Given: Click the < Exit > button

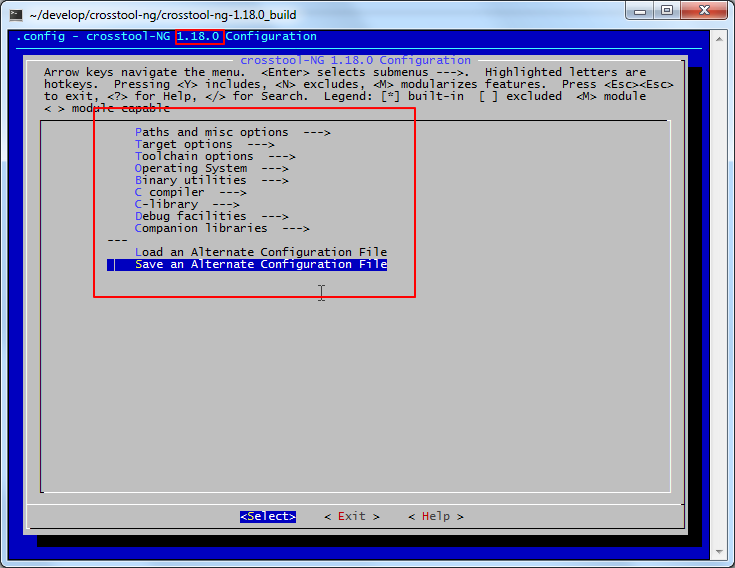Looking at the screenshot, I should 352,516.
